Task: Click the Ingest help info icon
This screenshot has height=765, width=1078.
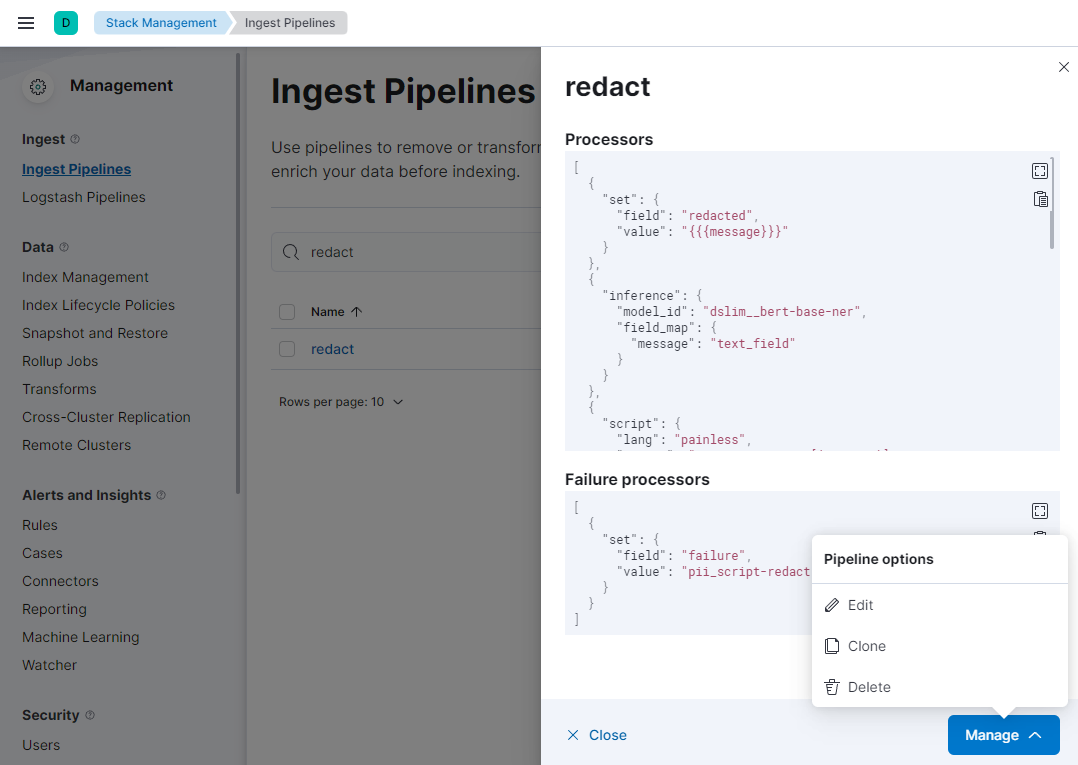Action: tap(75, 139)
